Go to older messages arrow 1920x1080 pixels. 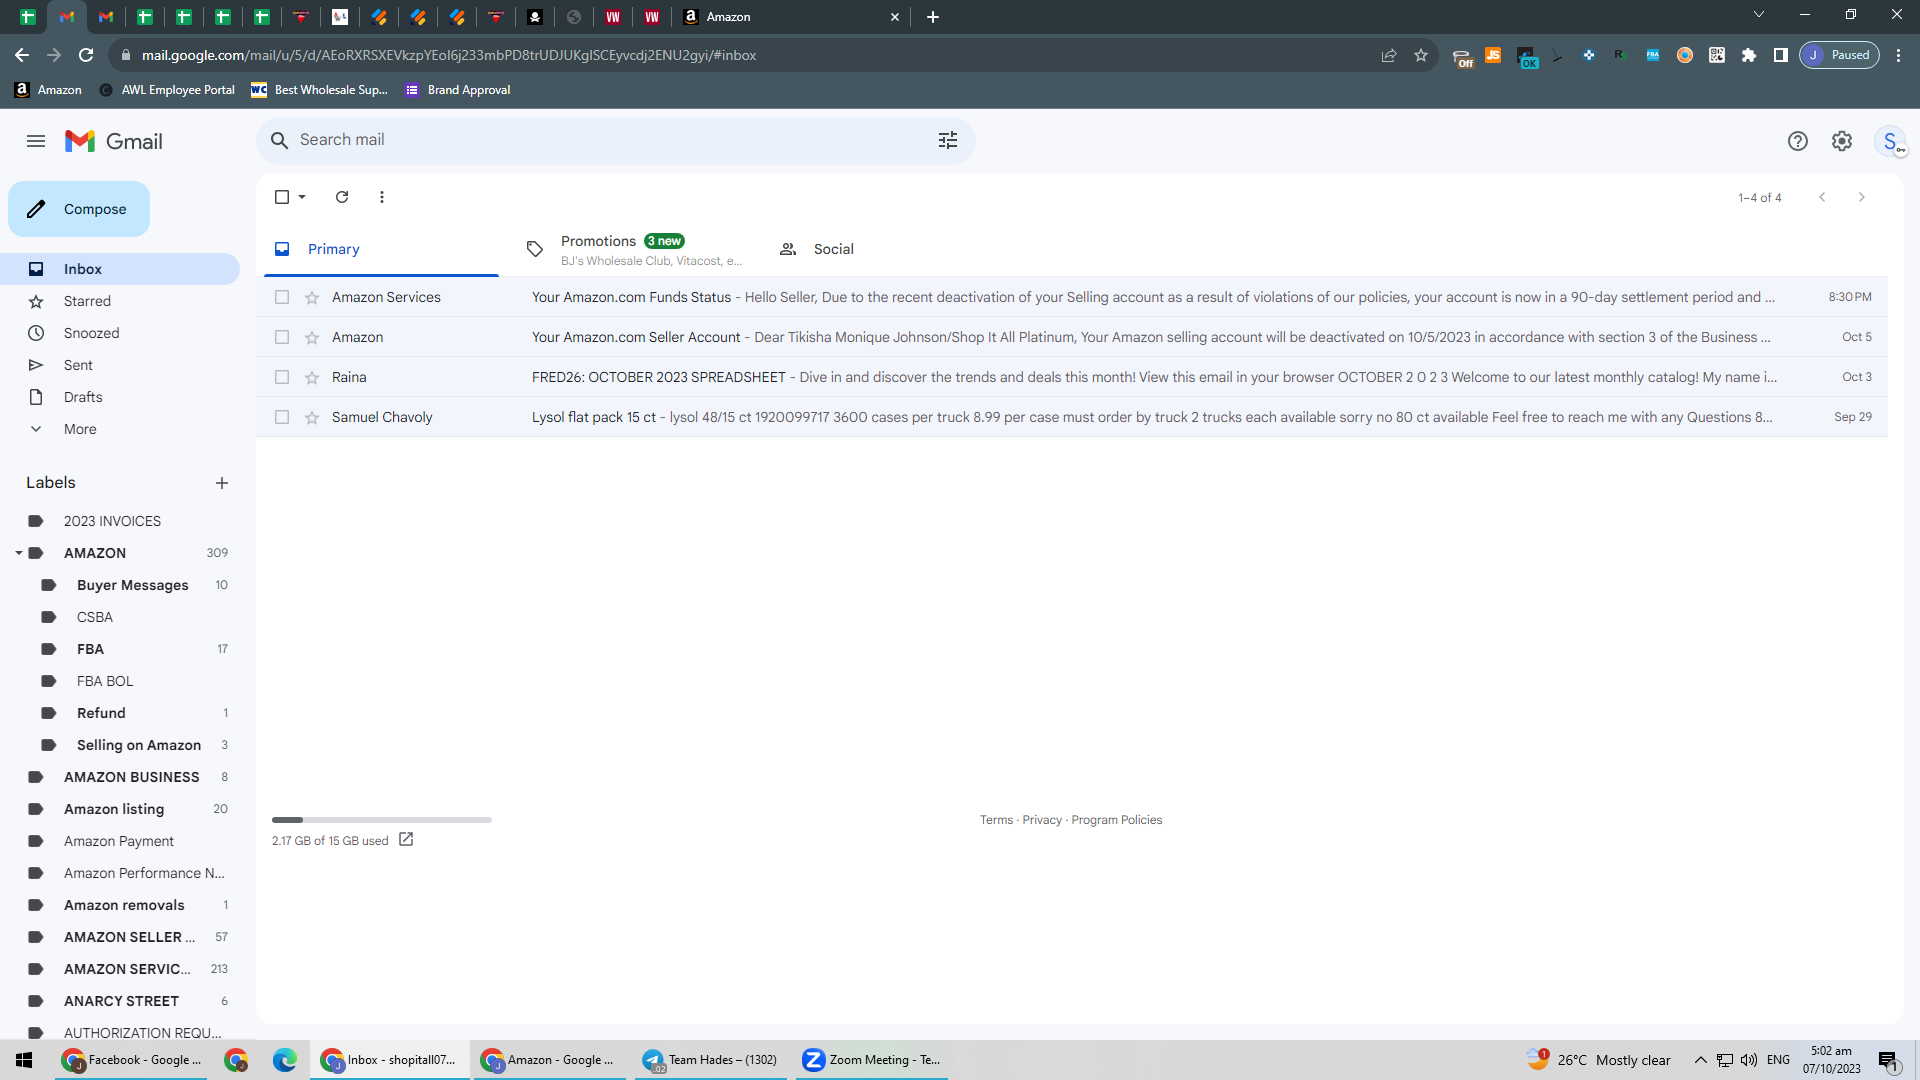click(1862, 197)
